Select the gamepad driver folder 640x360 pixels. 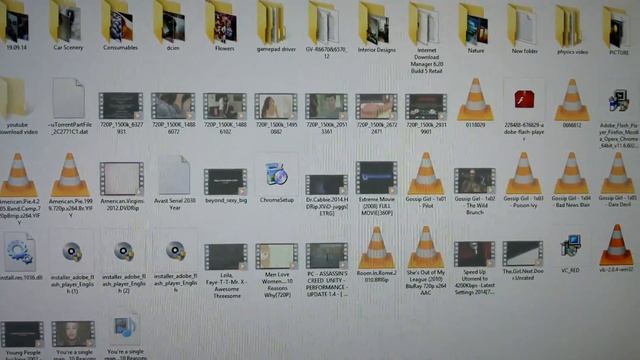pyautogui.click(x=273, y=23)
